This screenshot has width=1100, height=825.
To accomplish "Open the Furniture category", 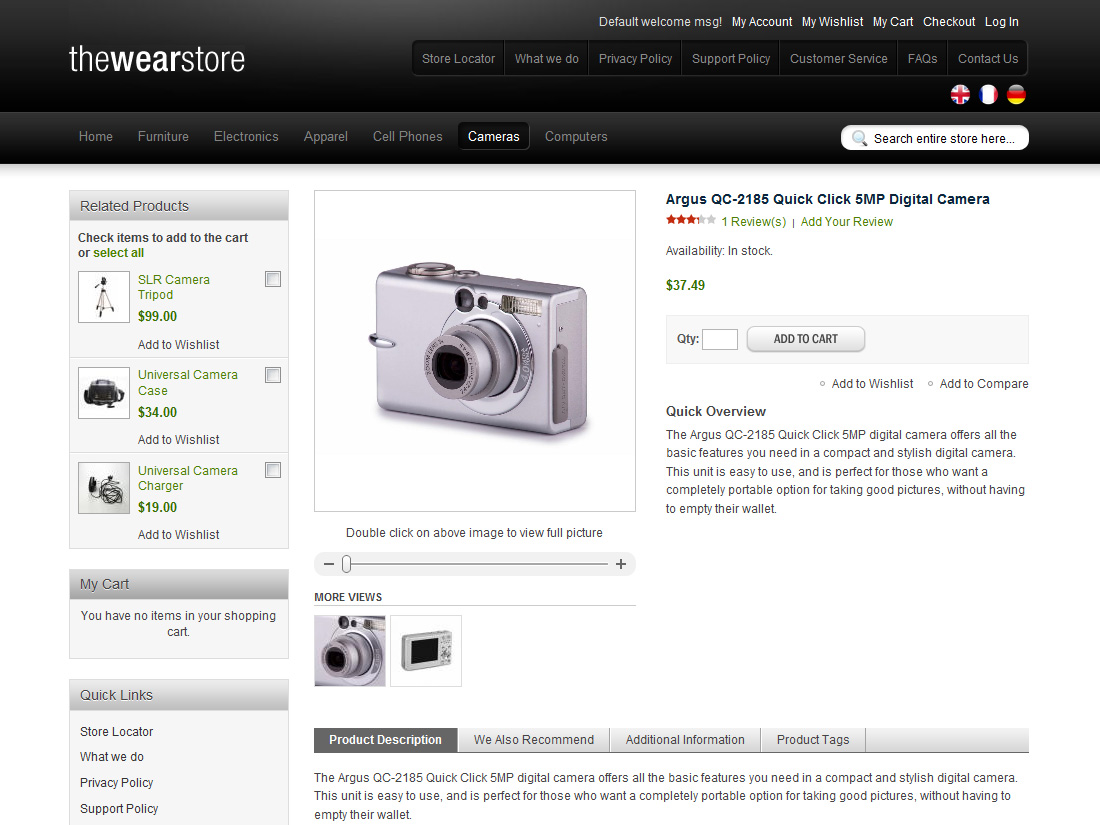I will [163, 137].
